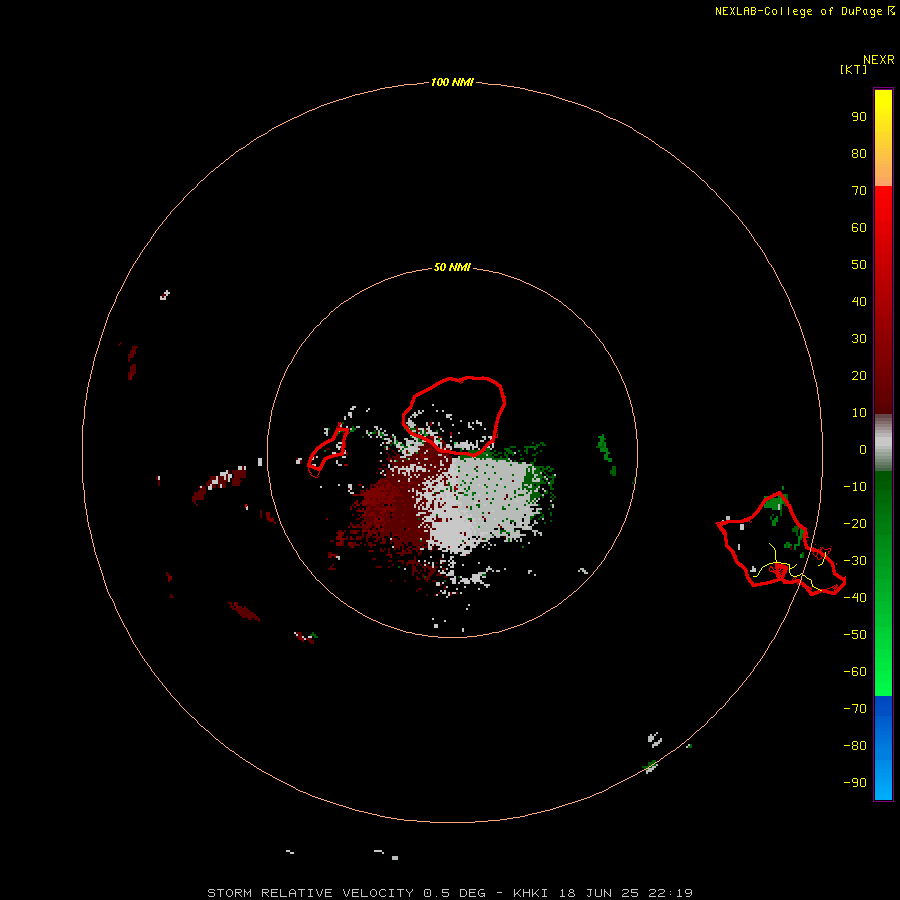Click the Storm Relative Velocity caption text
This screenshot has height=900, width=900.
pos(450,893)
